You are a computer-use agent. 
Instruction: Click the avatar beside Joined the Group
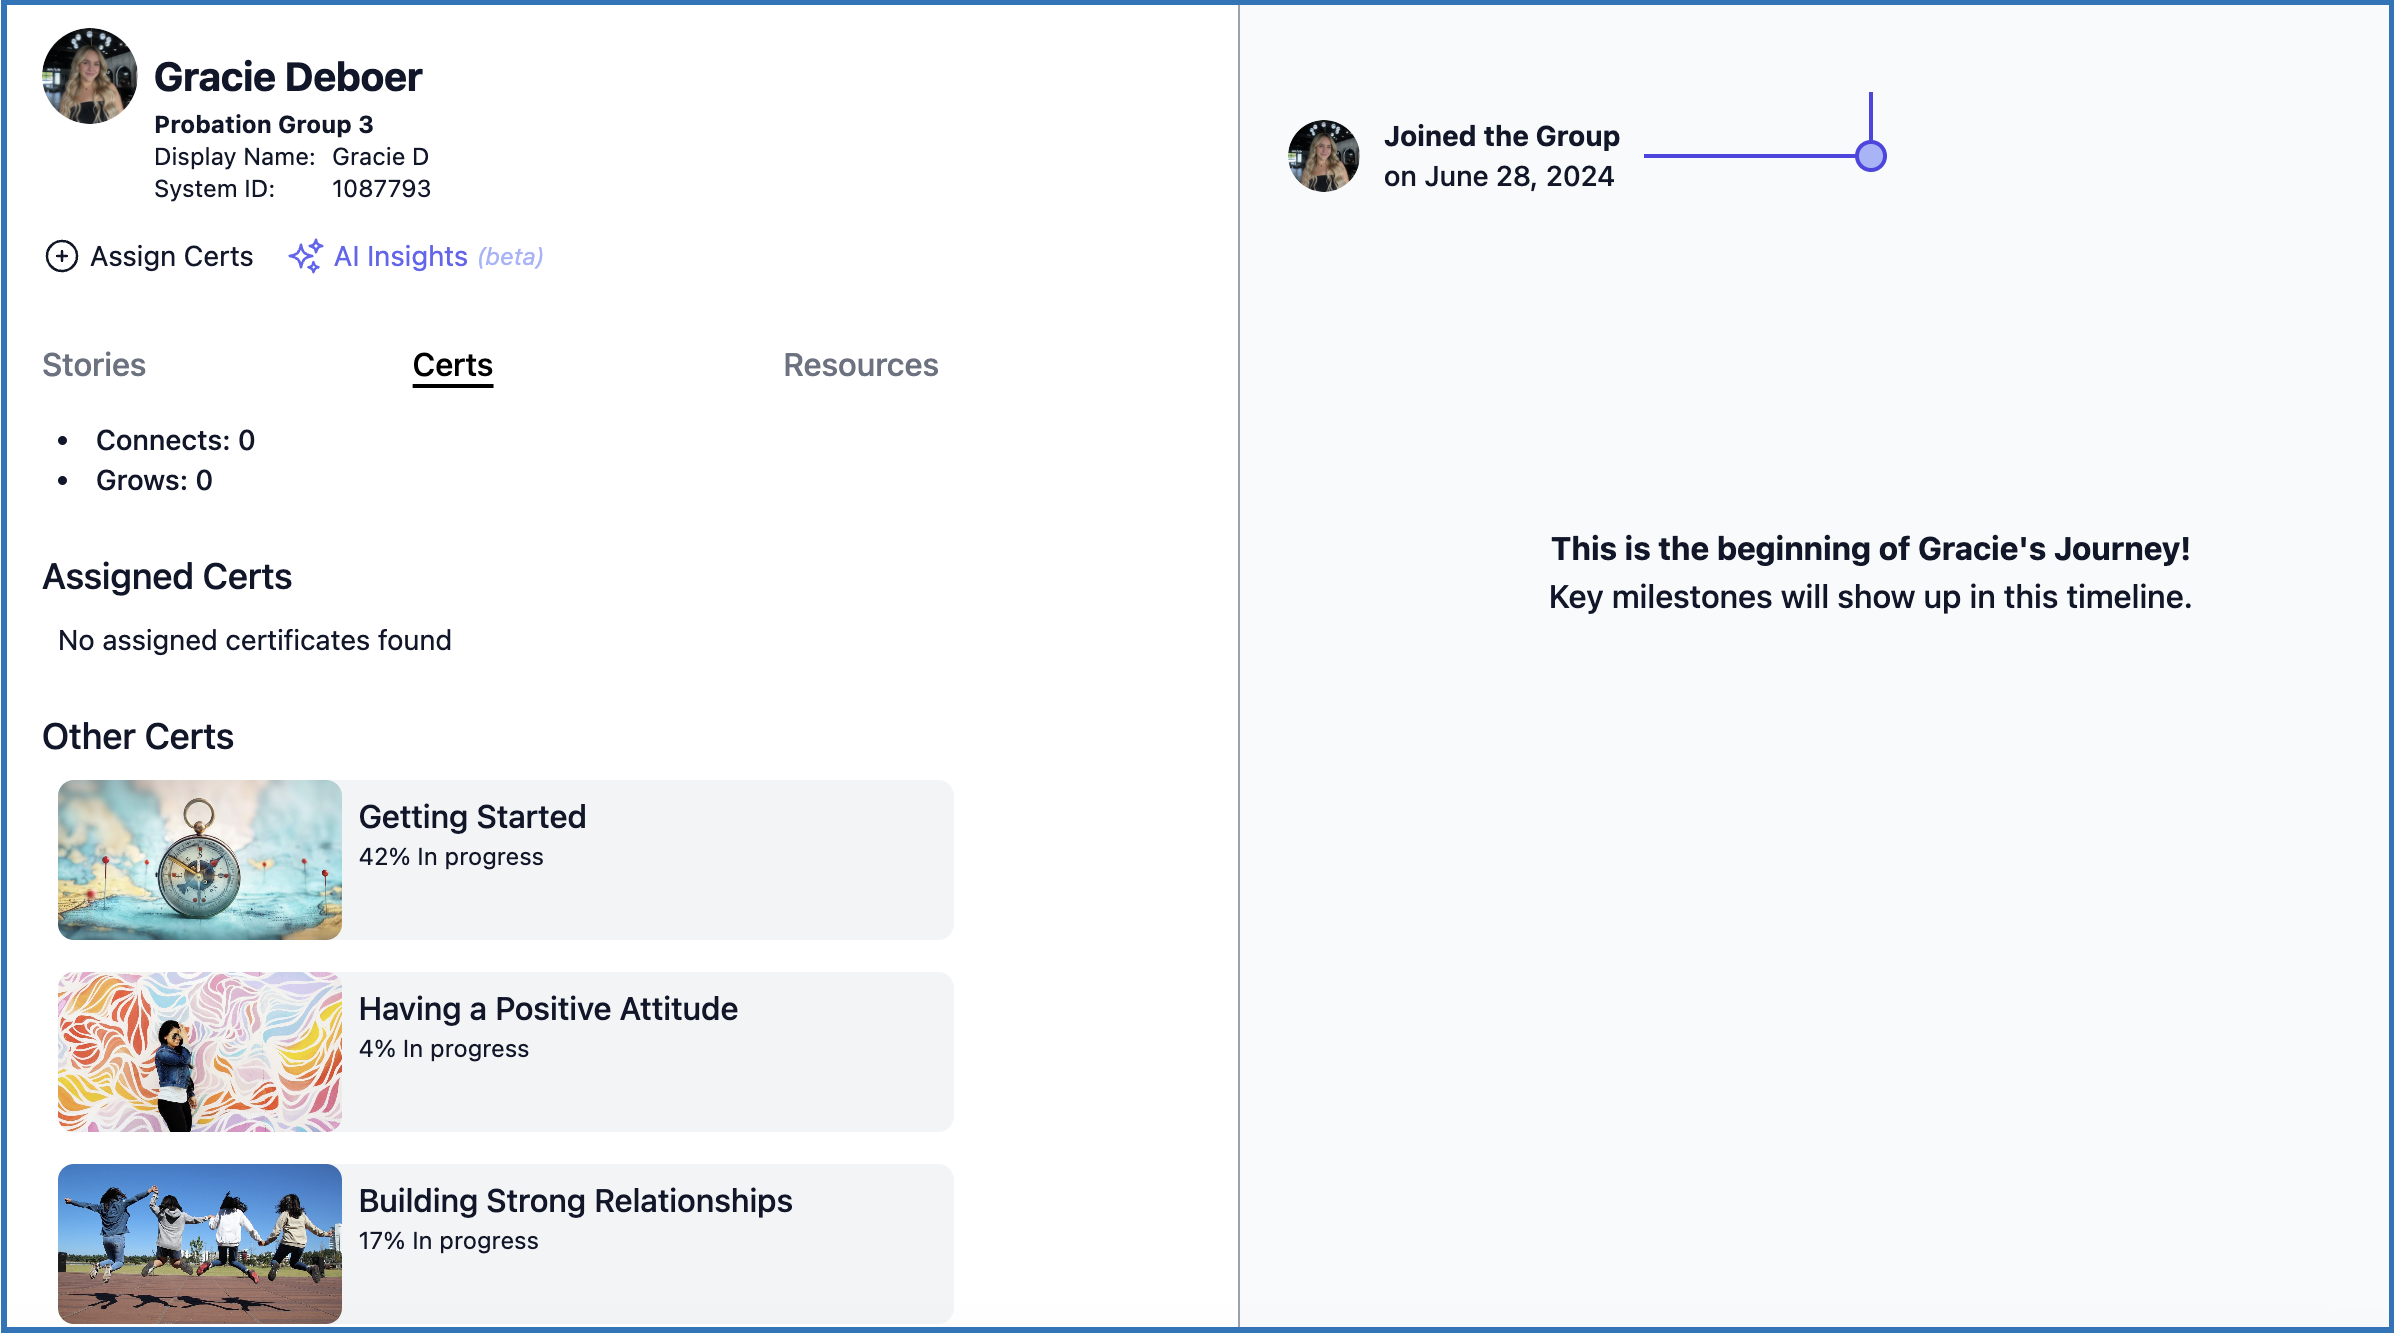tap(1323, 156)
